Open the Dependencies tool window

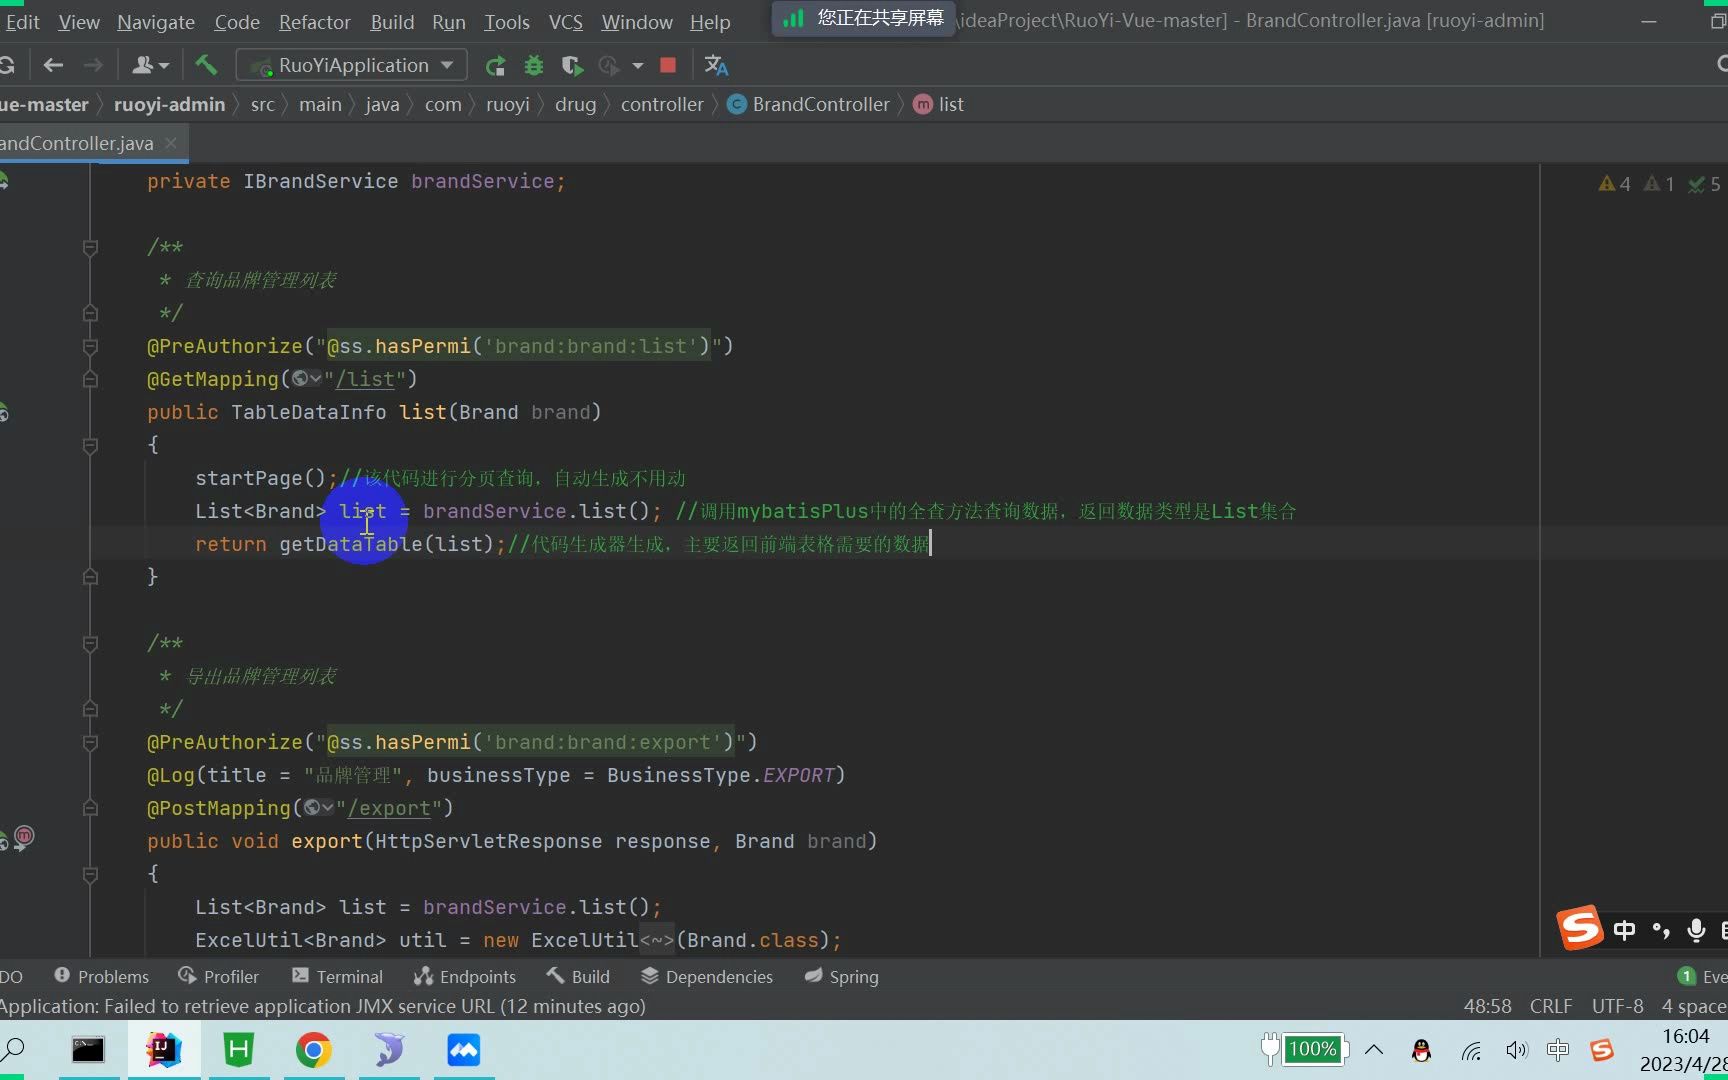coord(707,977)
